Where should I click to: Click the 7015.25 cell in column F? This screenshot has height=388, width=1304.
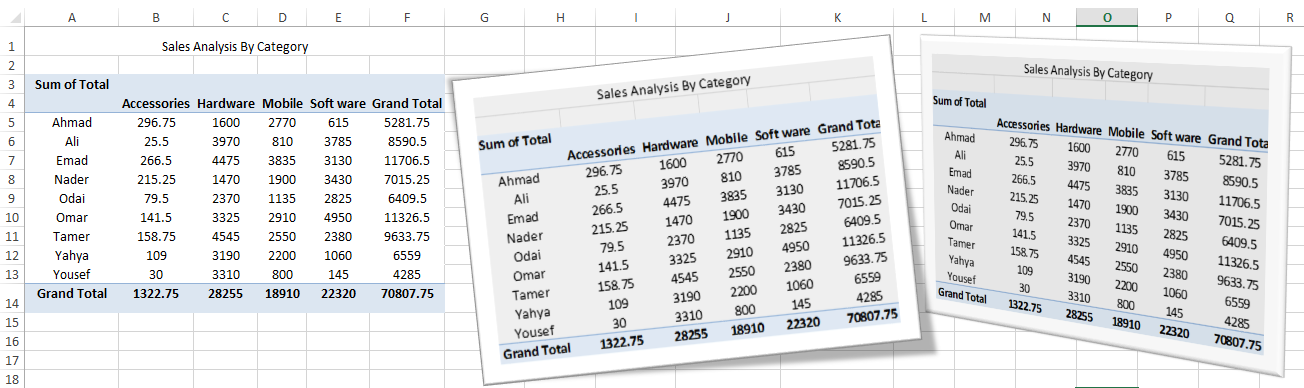[x=406, y=179]
